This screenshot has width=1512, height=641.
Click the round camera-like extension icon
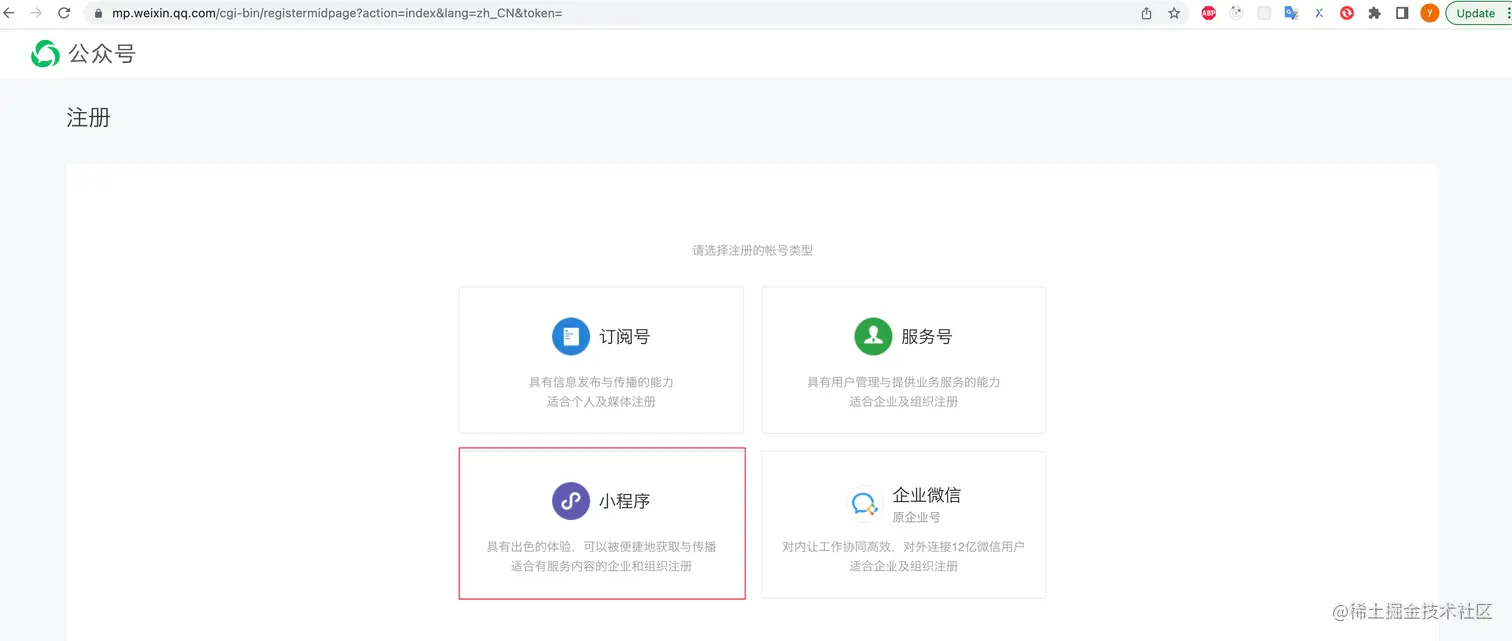[x=1236, y=13]
